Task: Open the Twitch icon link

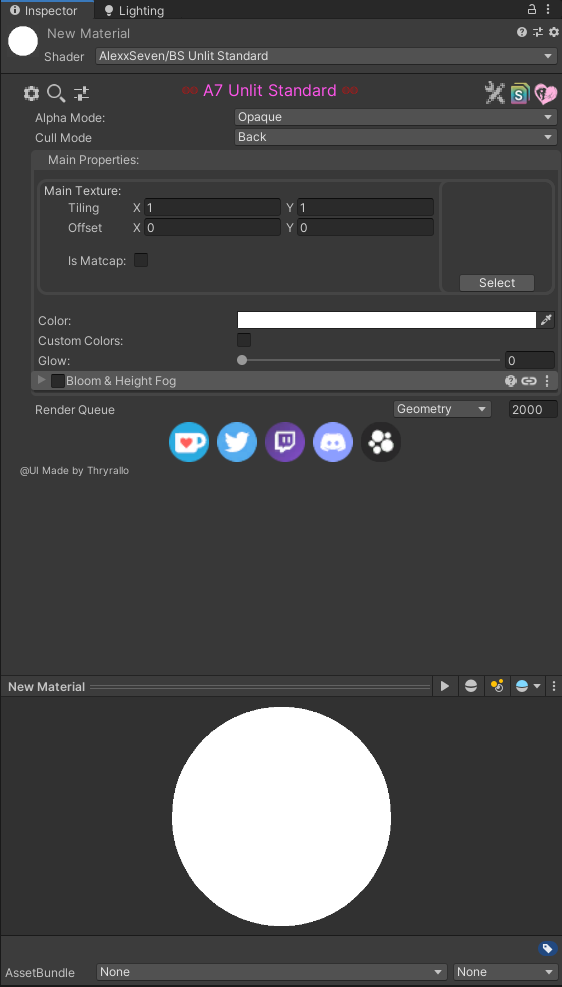Action: [284, 443]
